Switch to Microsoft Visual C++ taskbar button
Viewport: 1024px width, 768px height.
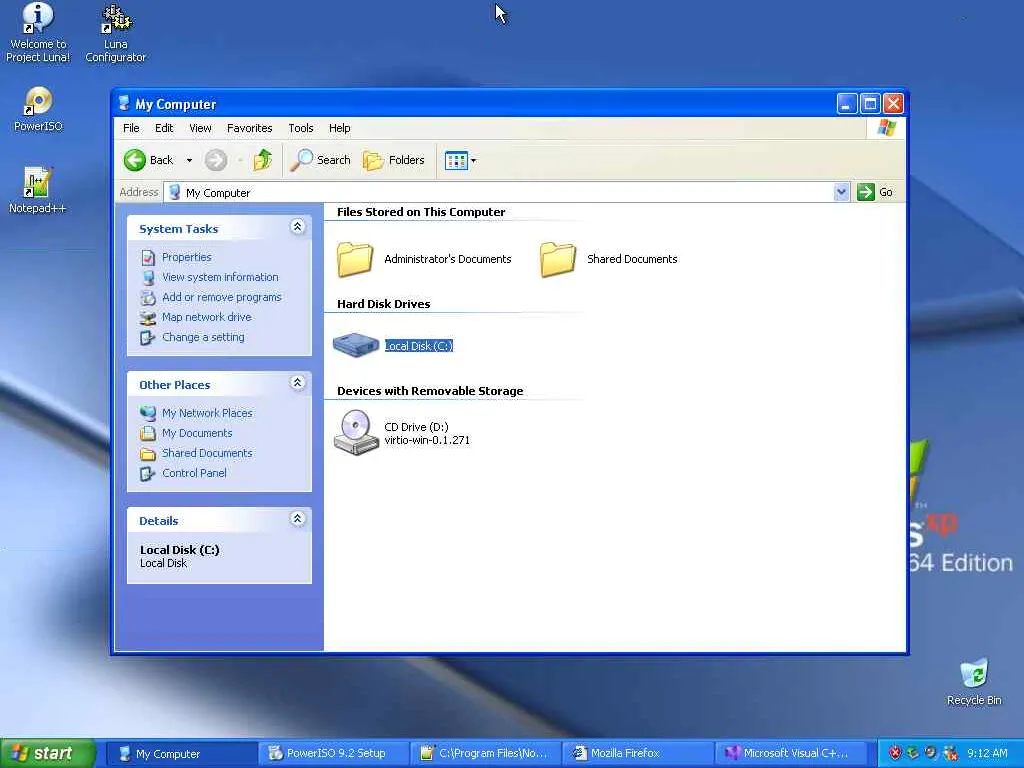(791, 753)
